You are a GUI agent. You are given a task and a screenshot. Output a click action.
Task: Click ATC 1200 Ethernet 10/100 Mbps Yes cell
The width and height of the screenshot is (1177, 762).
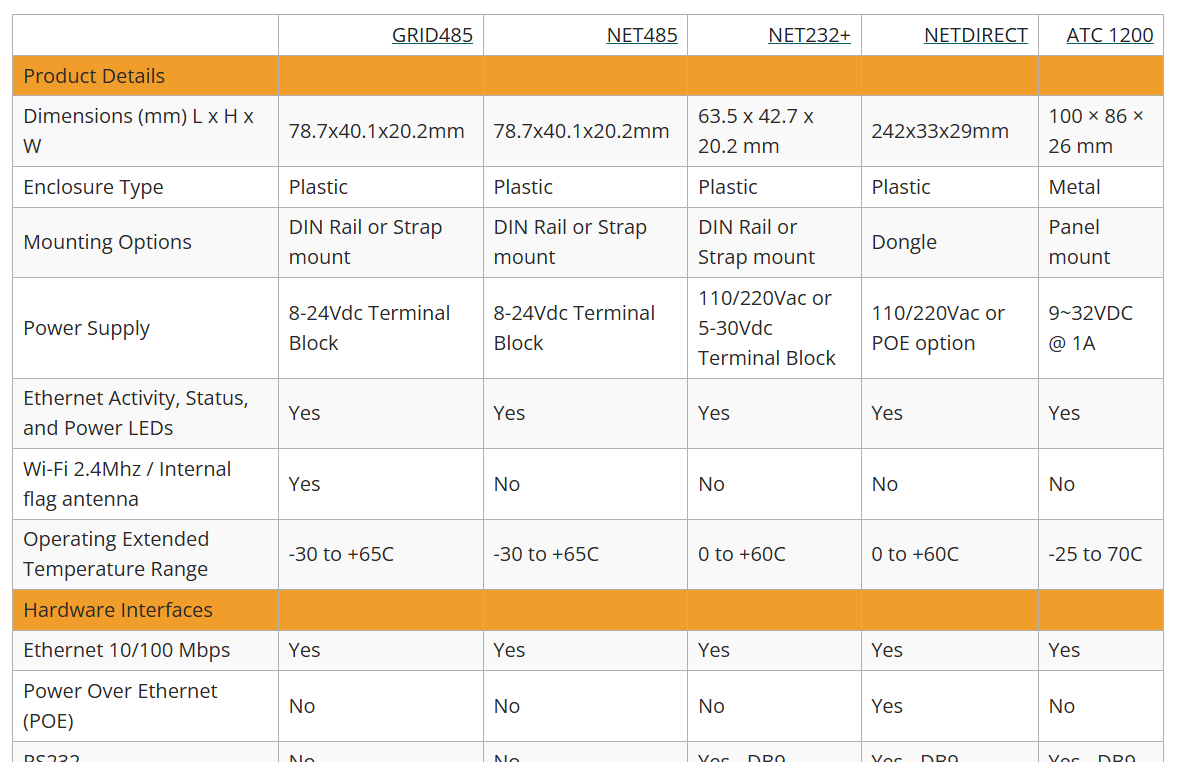[1101, 650]
